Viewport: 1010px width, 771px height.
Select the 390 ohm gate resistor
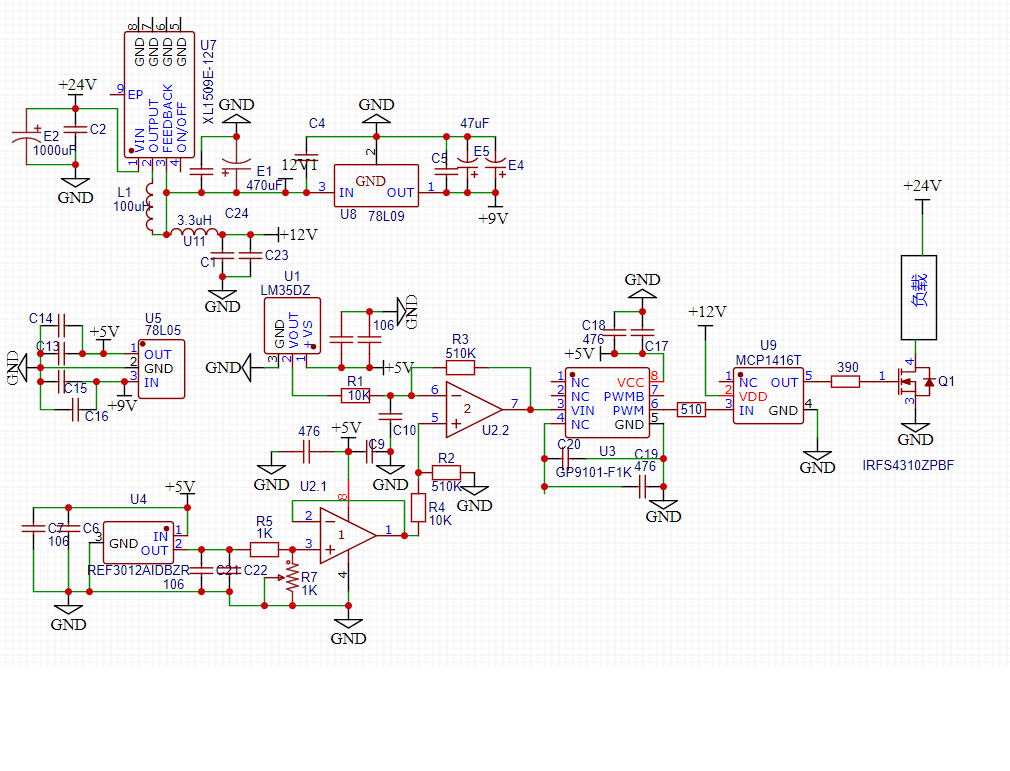[x=846, y=381]
